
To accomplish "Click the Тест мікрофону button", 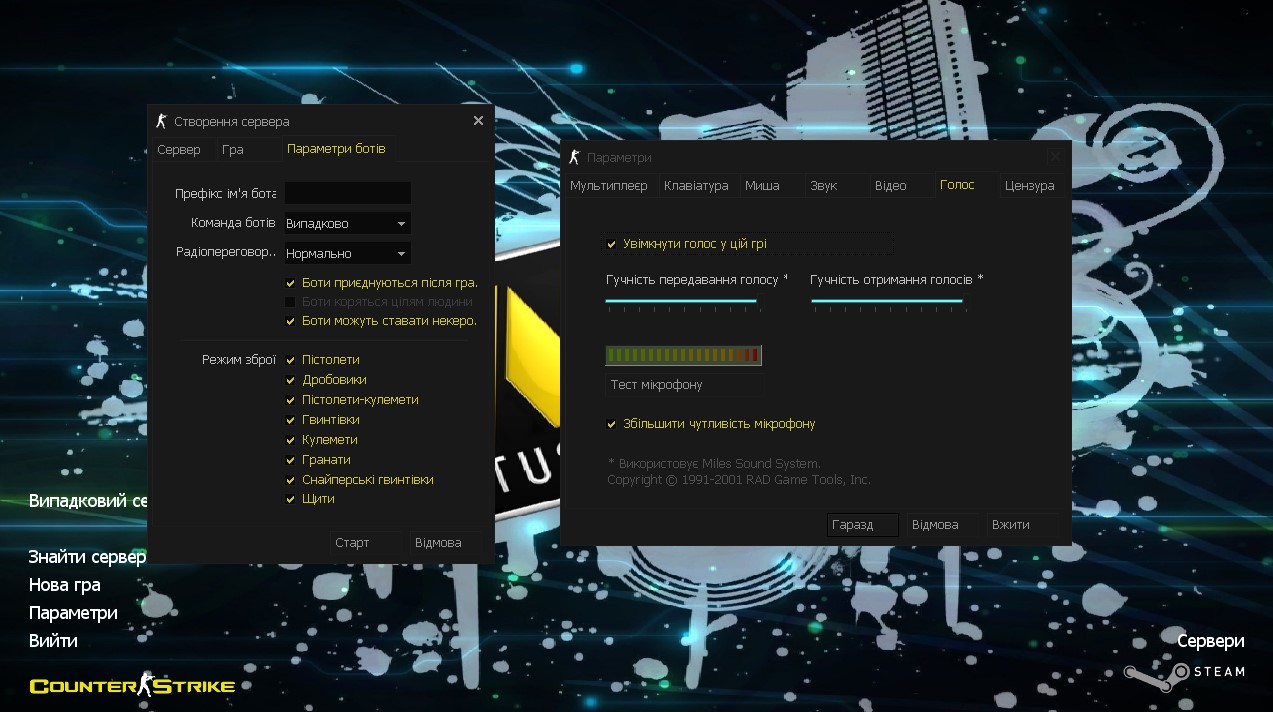I will pyautogui.click(x=684, y=385).
